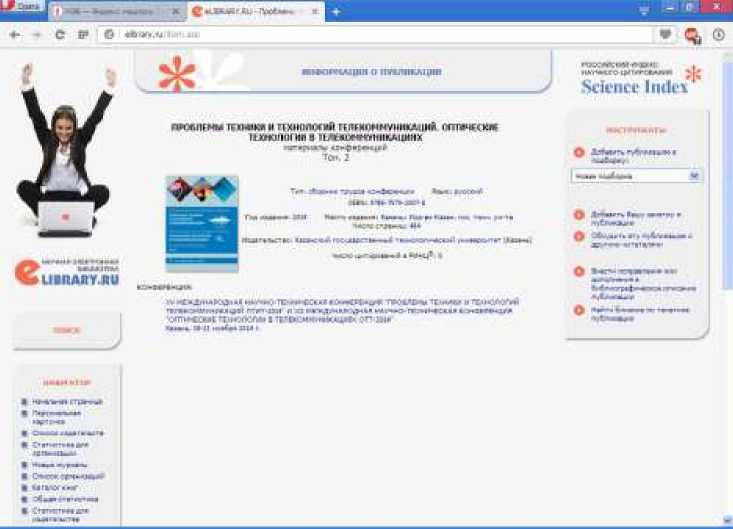Click bullet icon next to Начальная страница
Screen dimensions: 733x529
[25, 401]
